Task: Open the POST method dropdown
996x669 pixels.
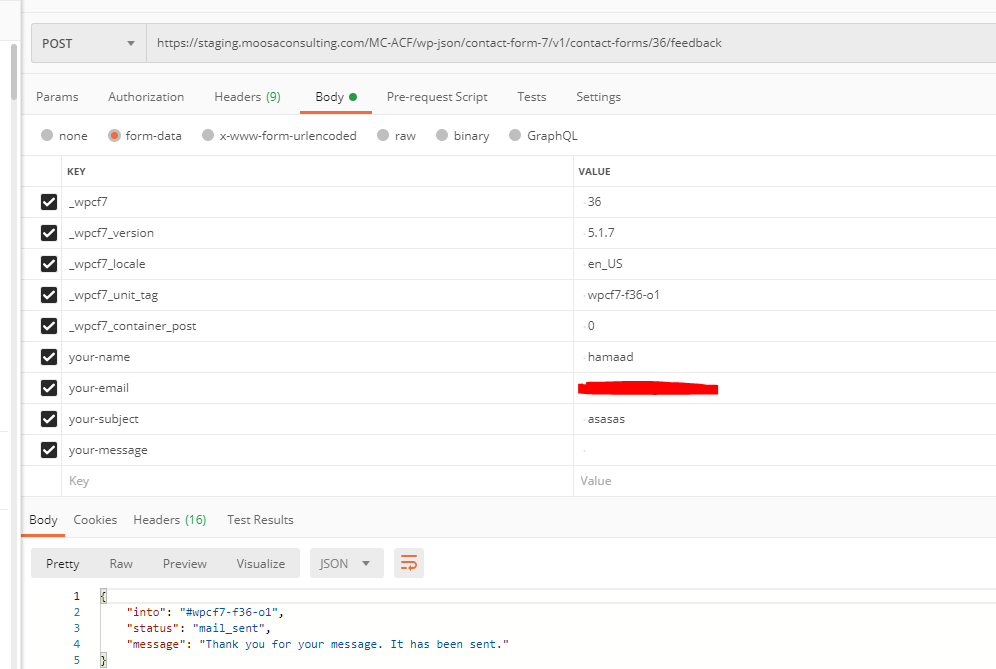Action: (x=88, y=44)
